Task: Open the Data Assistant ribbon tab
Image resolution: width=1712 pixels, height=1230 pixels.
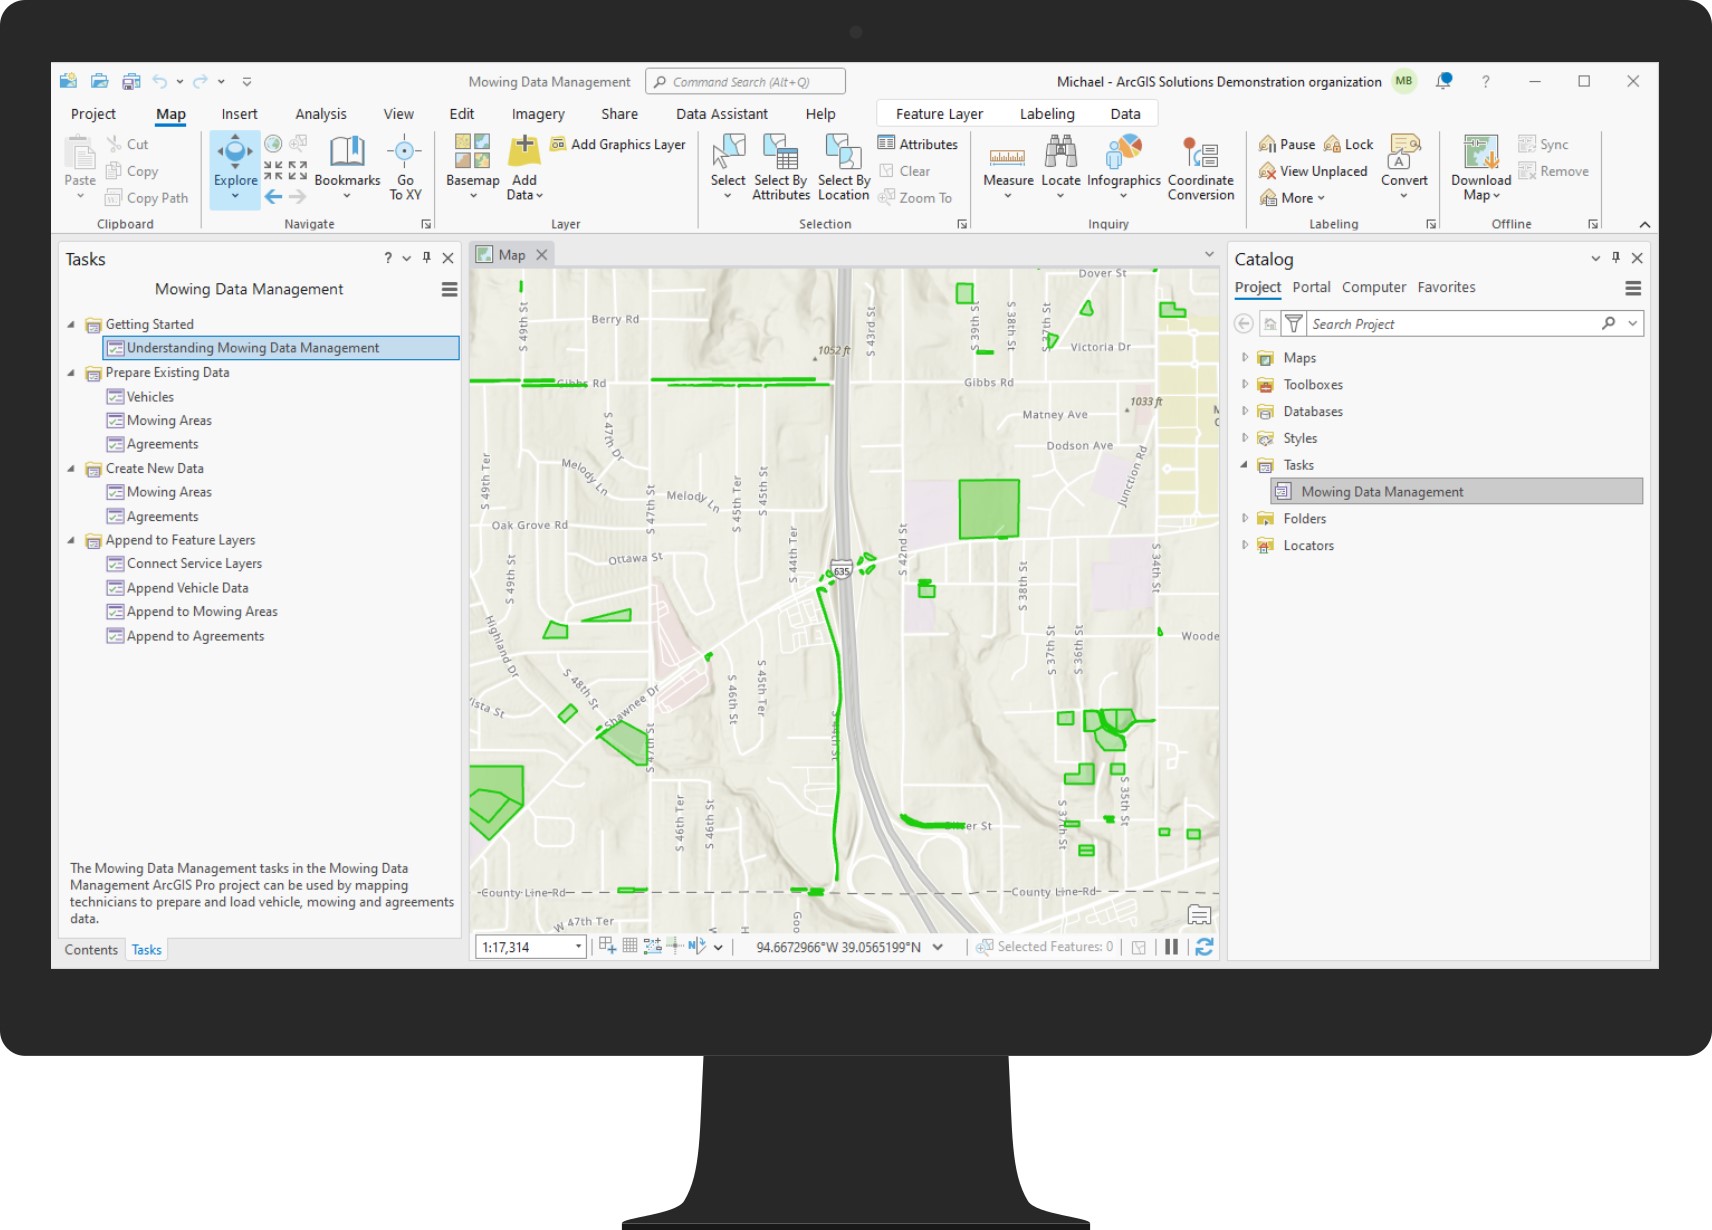Action: 722,114
